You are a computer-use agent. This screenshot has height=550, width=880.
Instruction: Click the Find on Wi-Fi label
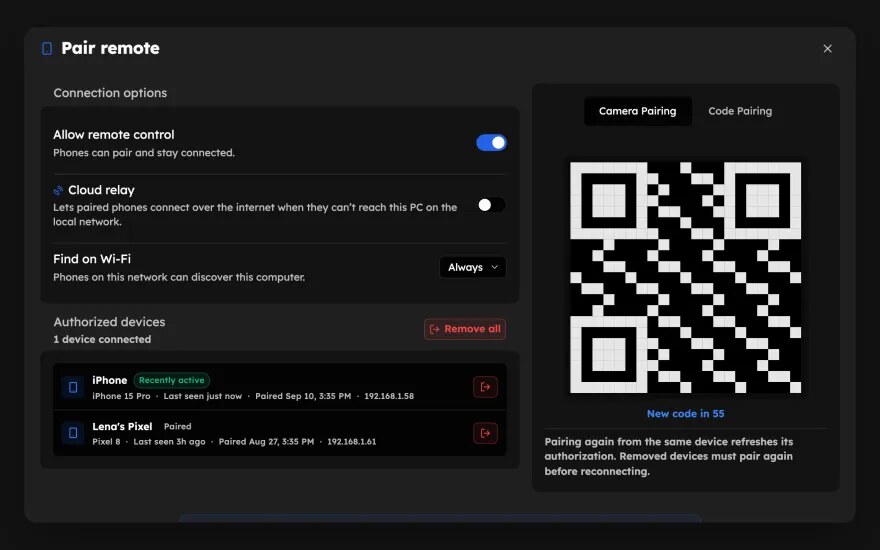pos(92,259)
